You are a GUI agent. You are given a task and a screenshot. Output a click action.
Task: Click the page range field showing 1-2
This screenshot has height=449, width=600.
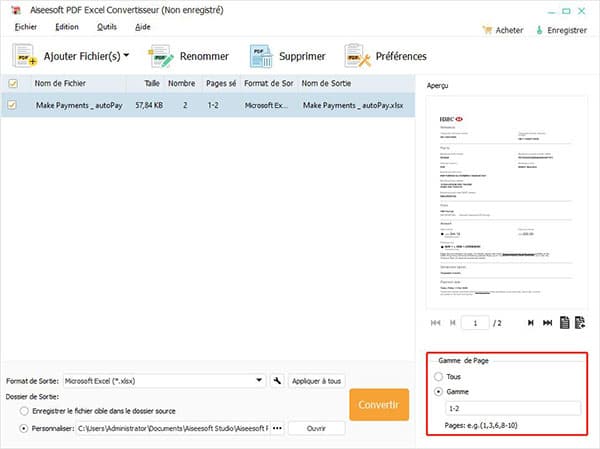point(513,408)
